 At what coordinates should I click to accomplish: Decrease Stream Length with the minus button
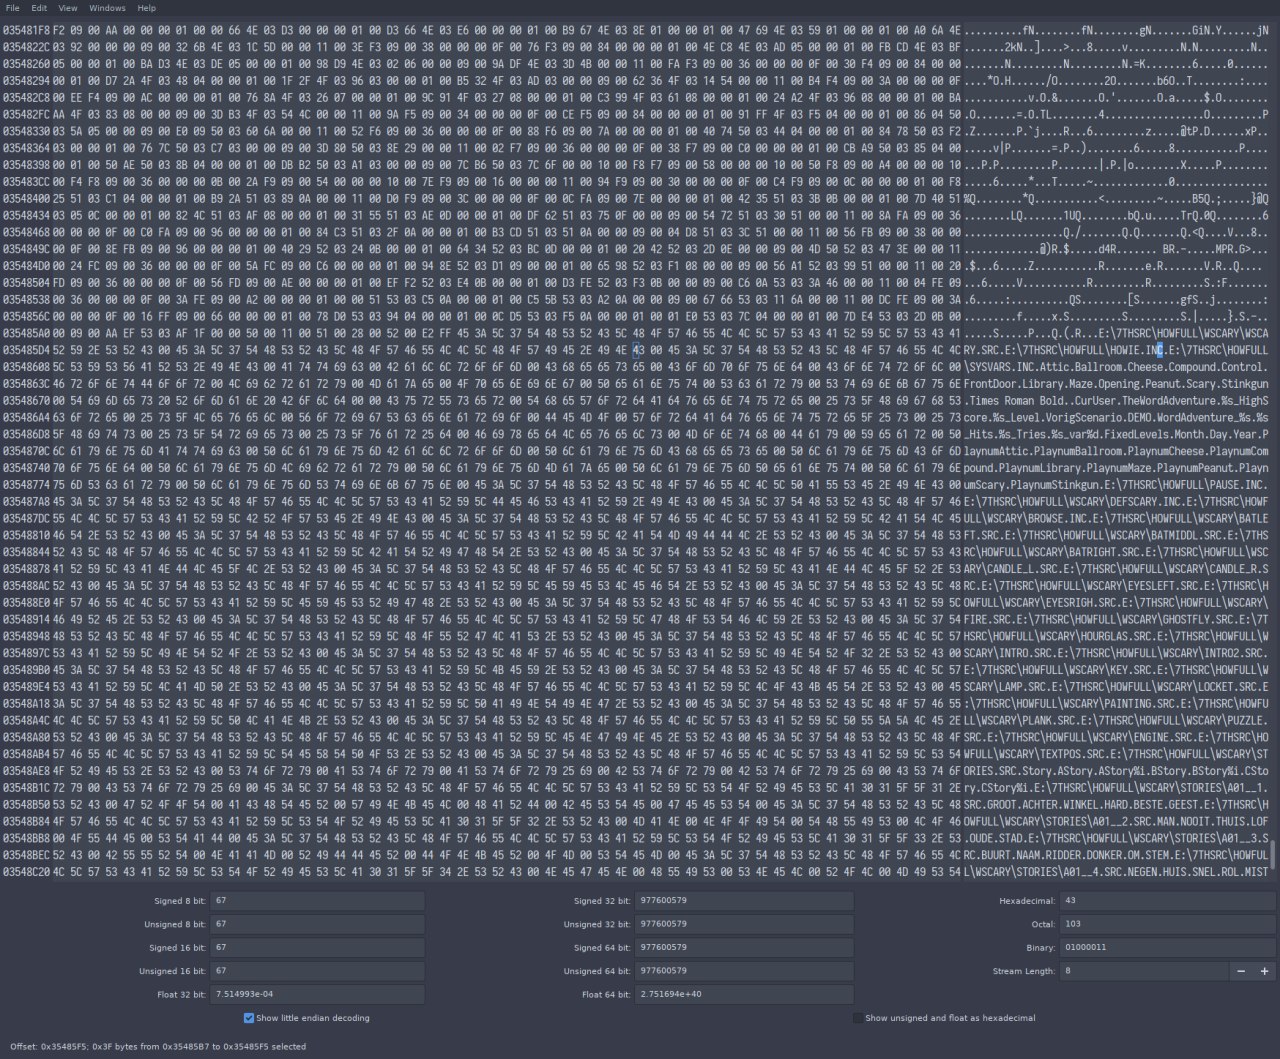(x=1241, y=971)
